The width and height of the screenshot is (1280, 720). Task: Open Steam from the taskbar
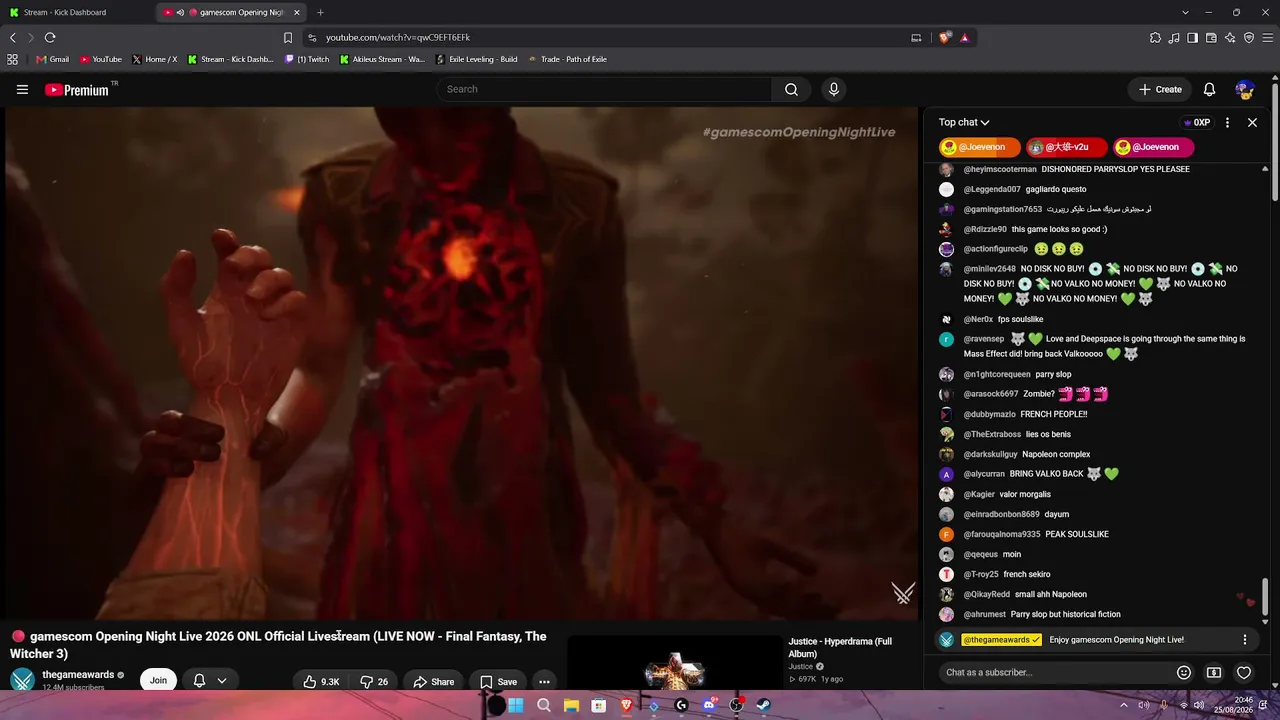tap(763, 705)
